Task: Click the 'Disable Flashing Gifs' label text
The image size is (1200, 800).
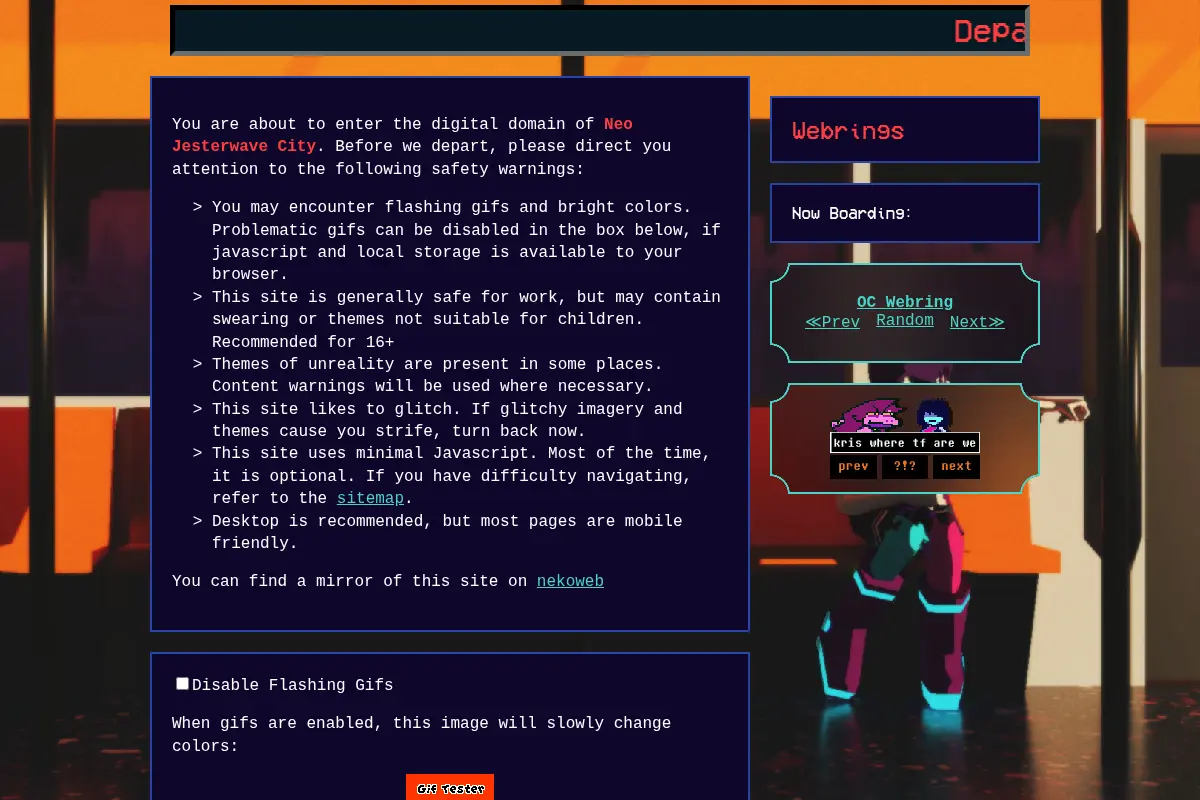Action: pos(293,685)
